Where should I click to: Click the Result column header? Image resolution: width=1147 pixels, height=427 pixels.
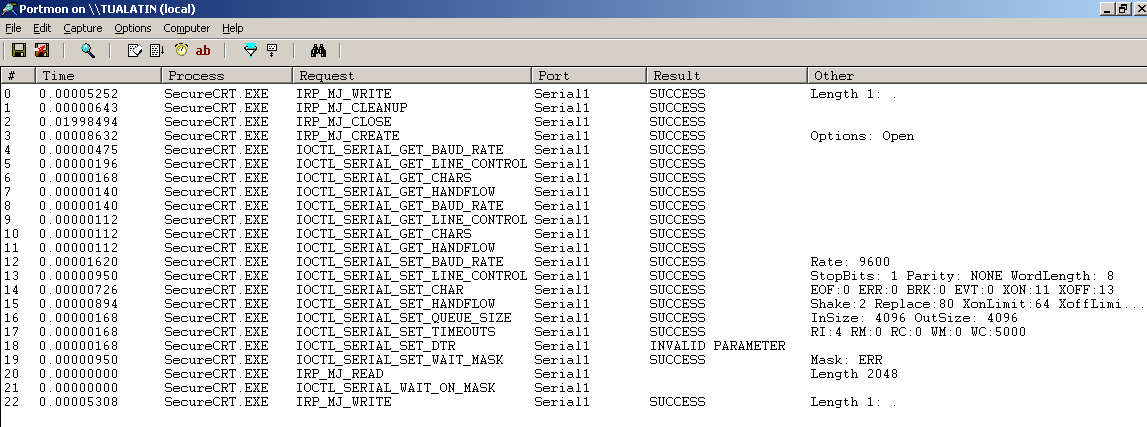(x=726, y=75)
